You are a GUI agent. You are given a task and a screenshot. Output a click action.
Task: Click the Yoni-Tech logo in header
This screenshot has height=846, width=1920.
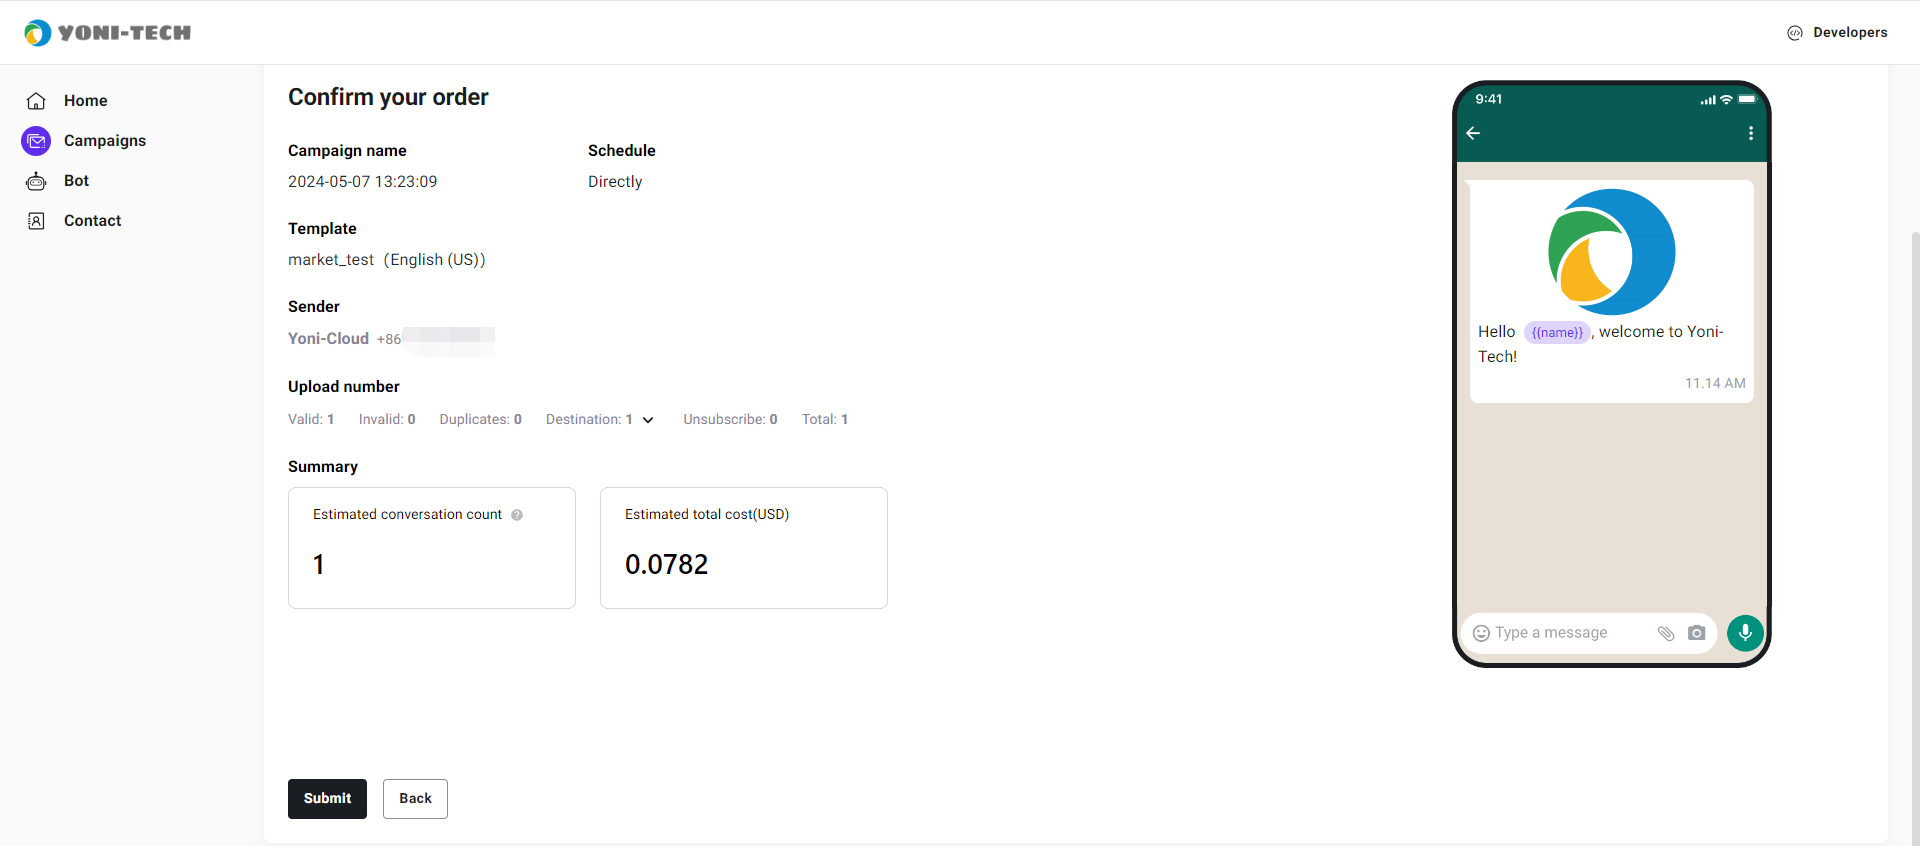(x=107, y=33)
